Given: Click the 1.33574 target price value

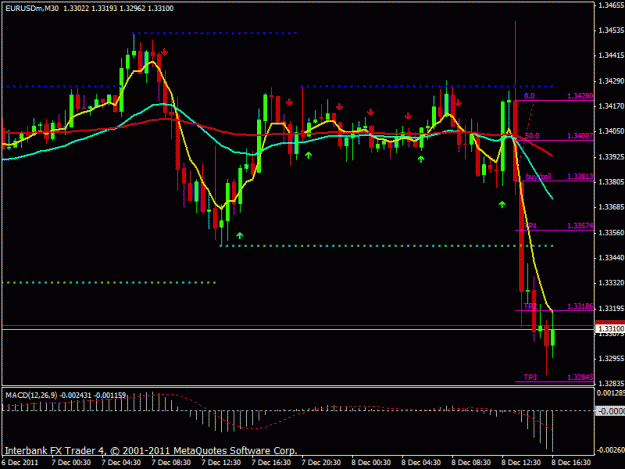Looking at the screenshot, I should 580,226.
